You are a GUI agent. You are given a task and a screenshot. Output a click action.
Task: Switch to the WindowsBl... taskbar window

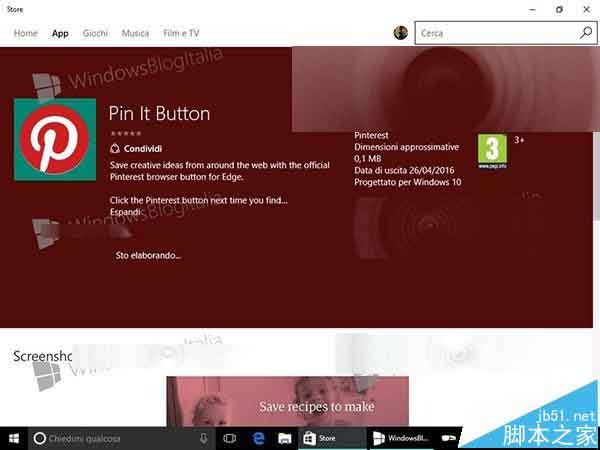coord(401,439)
